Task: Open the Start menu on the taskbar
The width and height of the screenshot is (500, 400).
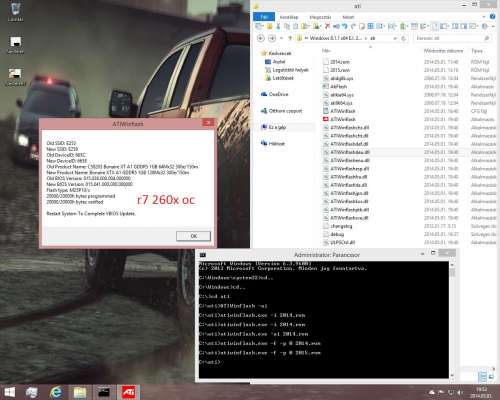Action: pyautogui.click(x=10, y=392)
